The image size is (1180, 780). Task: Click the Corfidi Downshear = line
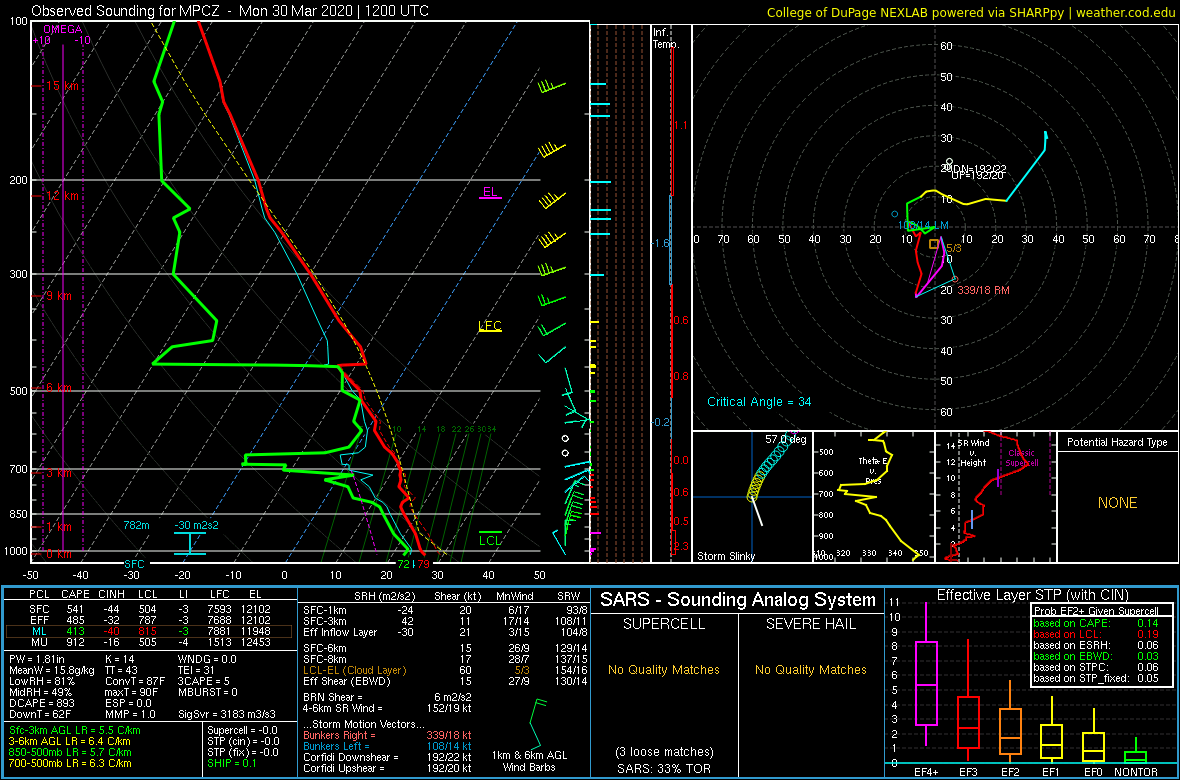tap(387, 756)
